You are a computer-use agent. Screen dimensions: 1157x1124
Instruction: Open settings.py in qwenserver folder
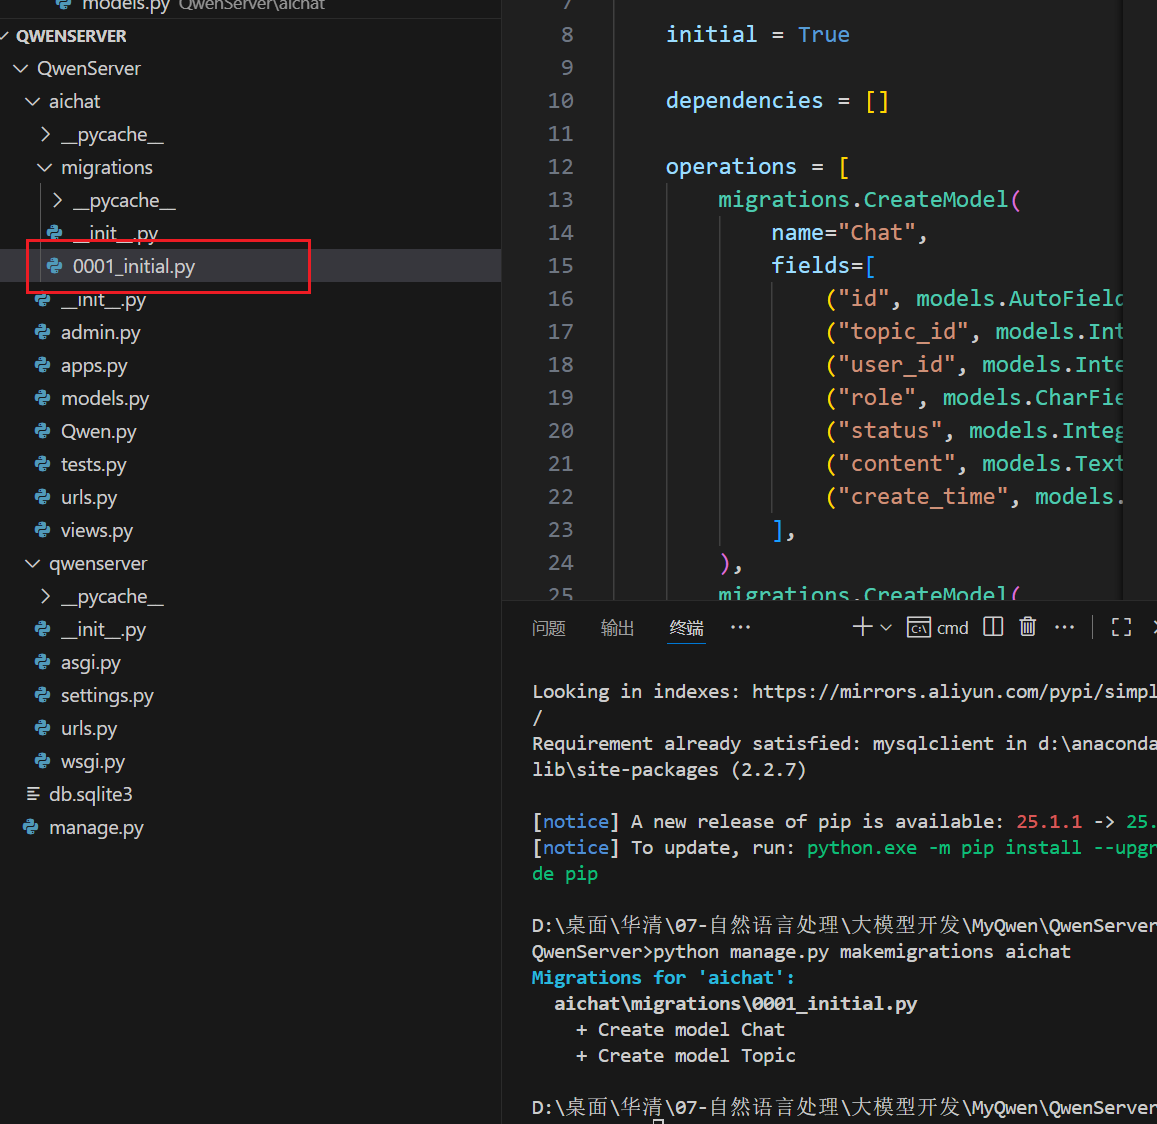click(x=107, y=695)
